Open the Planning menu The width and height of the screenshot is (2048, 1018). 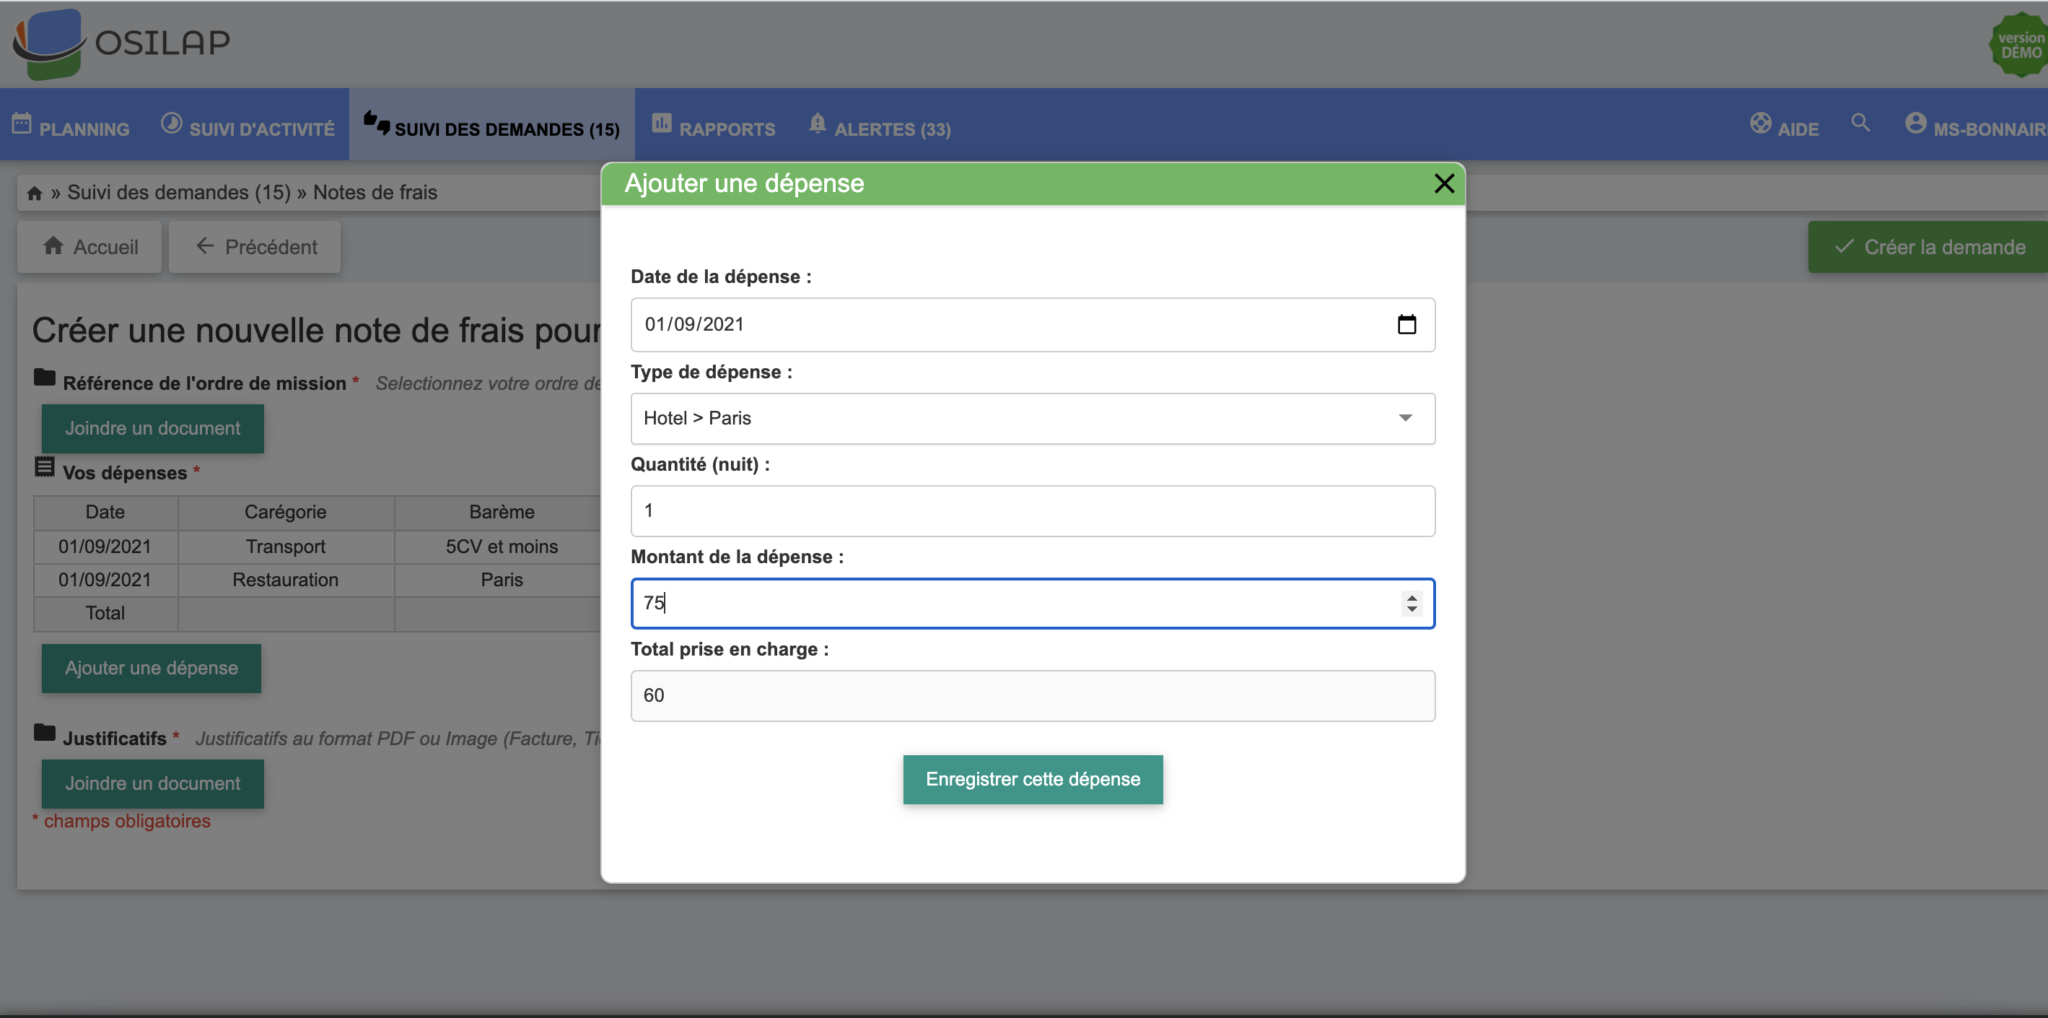(71, 126)
